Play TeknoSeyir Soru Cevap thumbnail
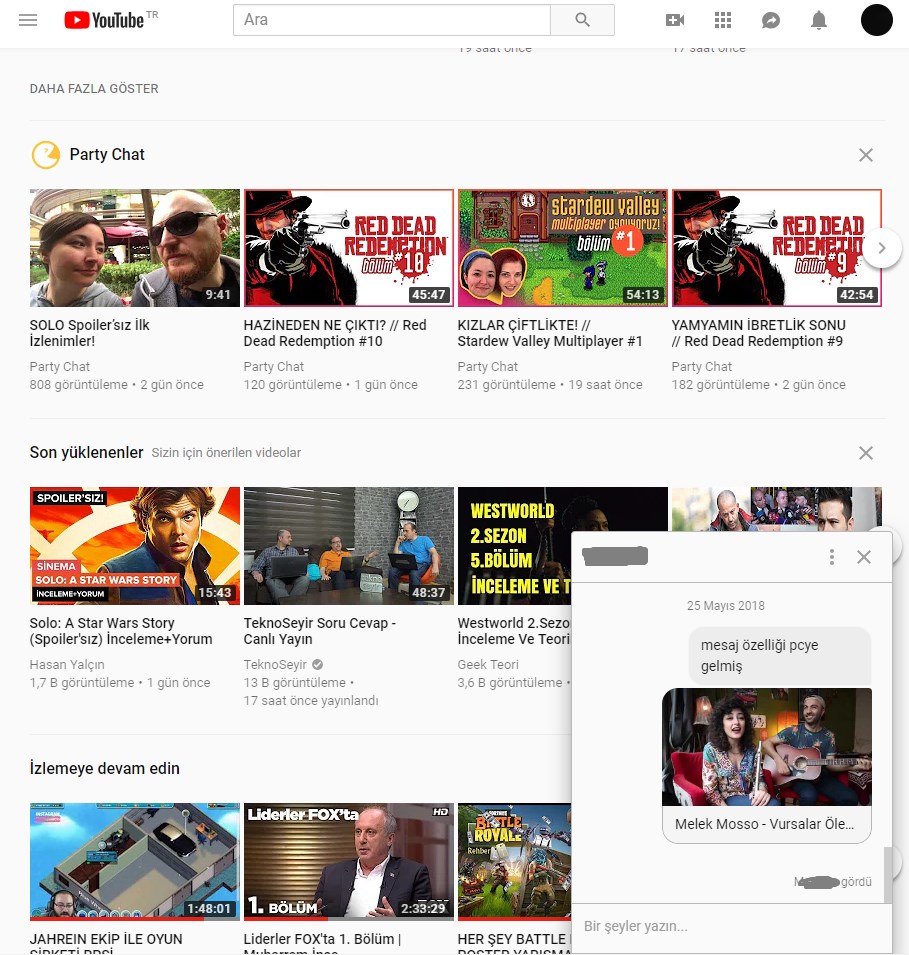This screenshot has height=955, width=909. [348, 546]
